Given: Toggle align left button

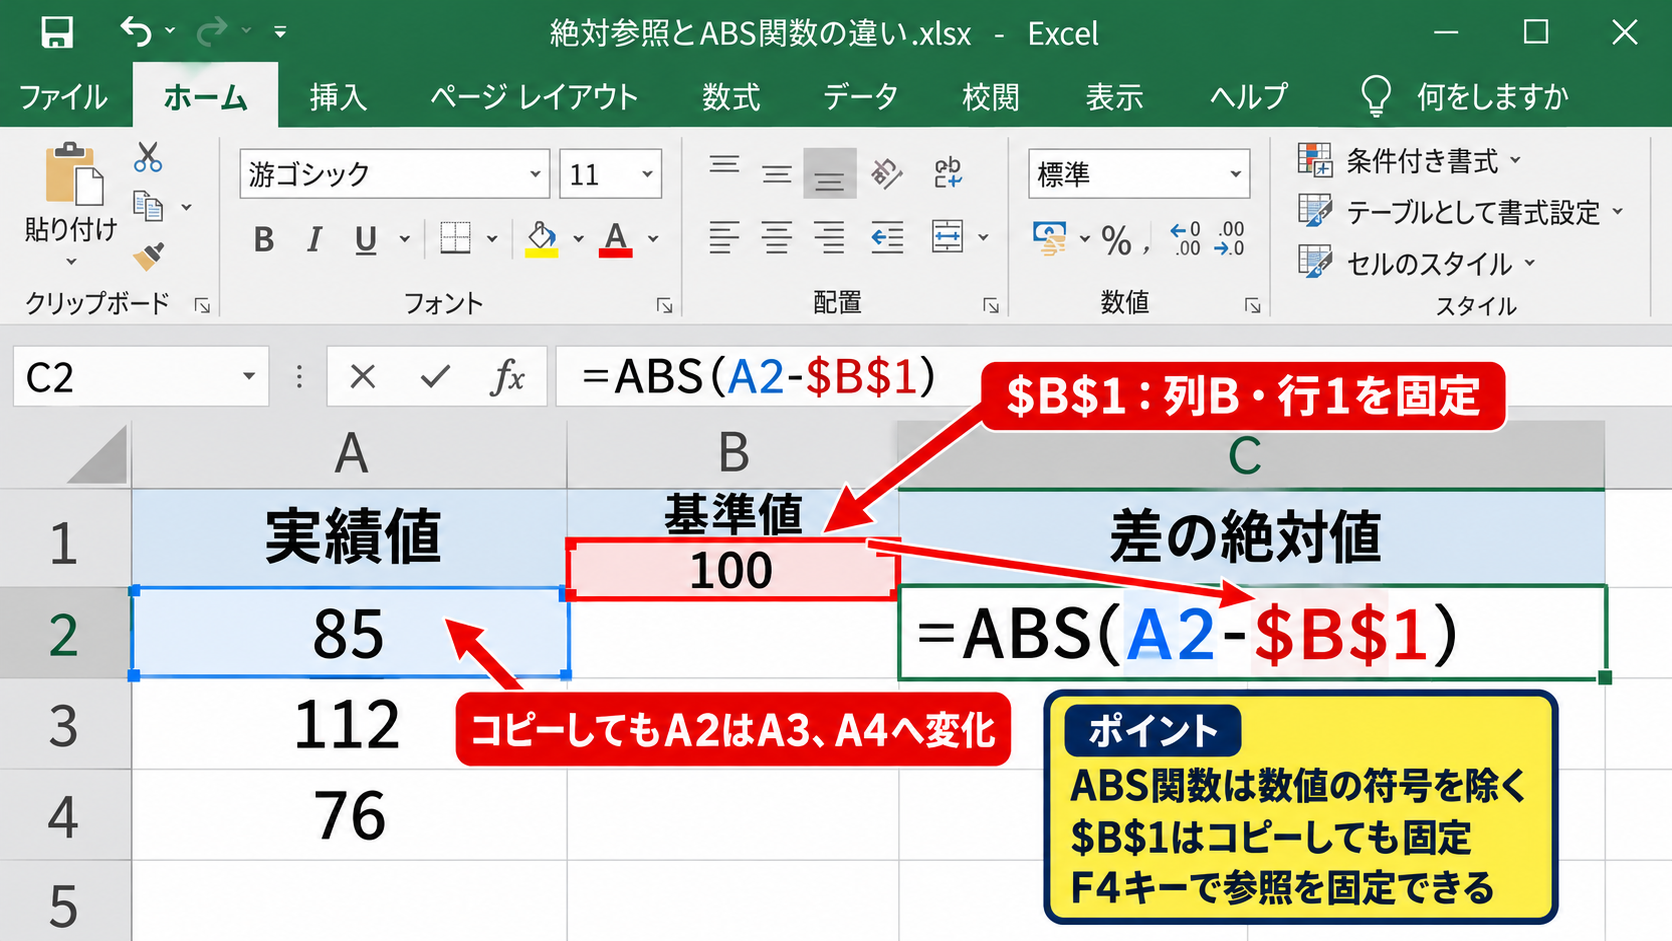Looking at the screenshot, I should (725, 237).
